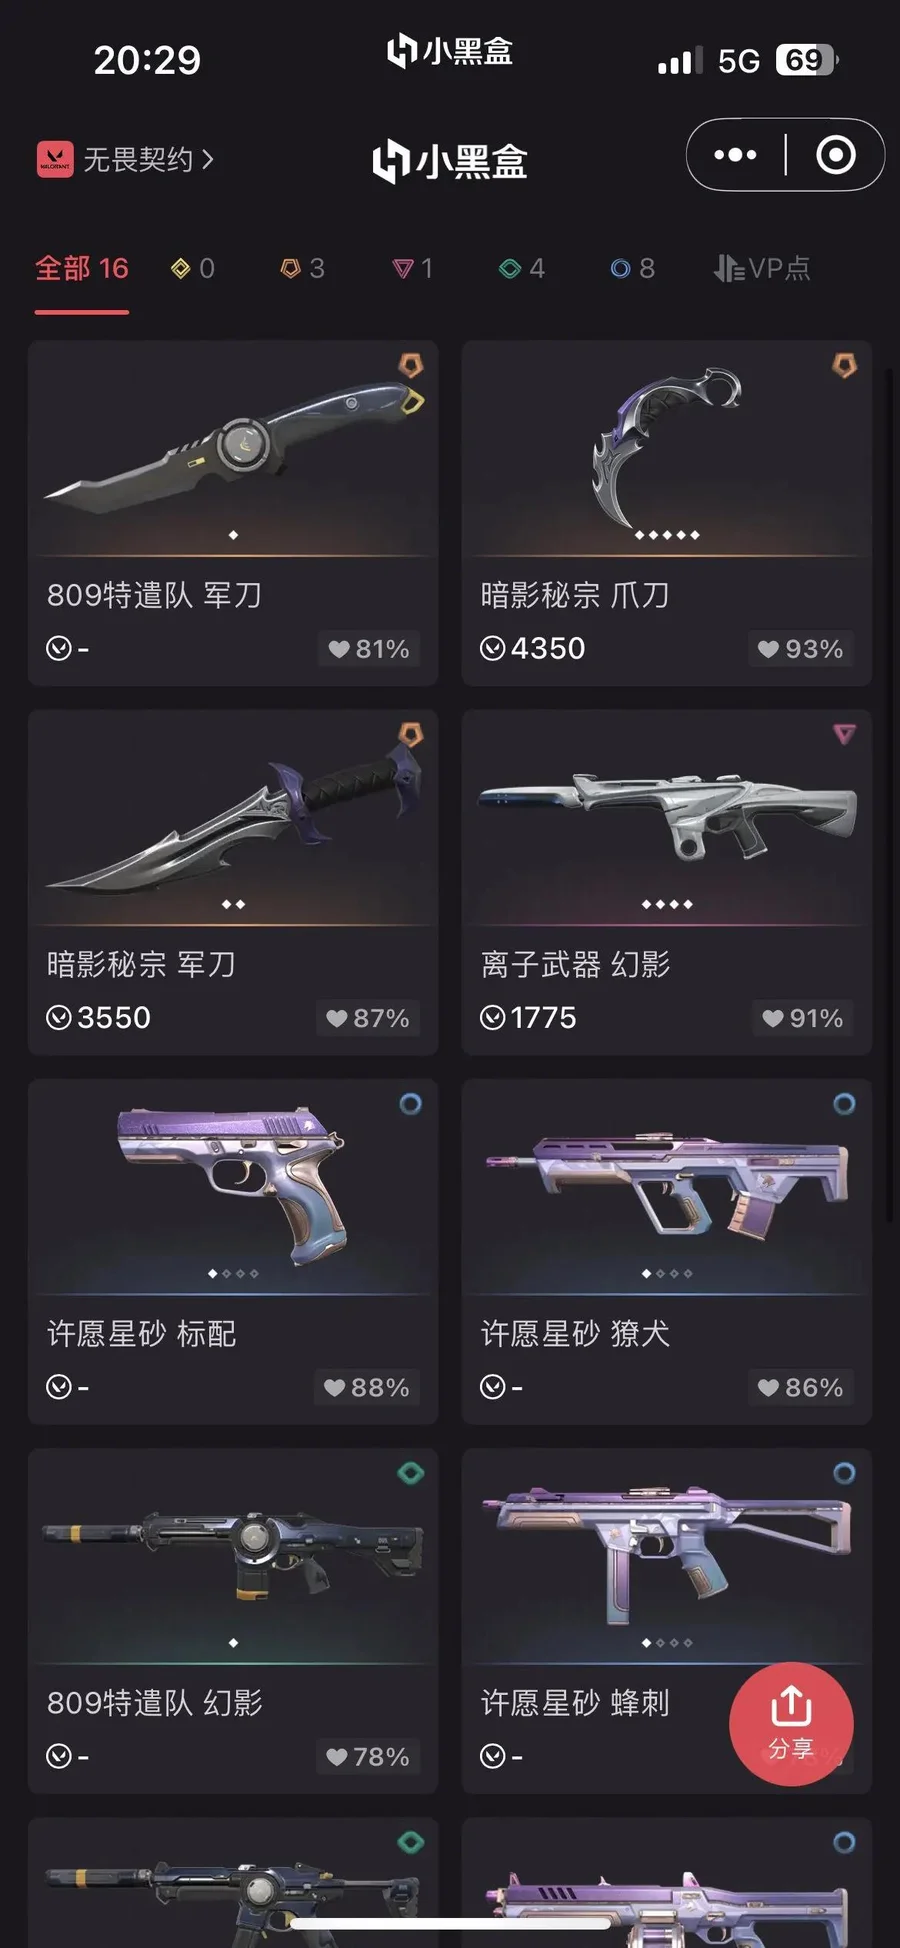
Task: Filter by yellow tier with 0 items
Action: pyautogui.click(x=193, y=268)
